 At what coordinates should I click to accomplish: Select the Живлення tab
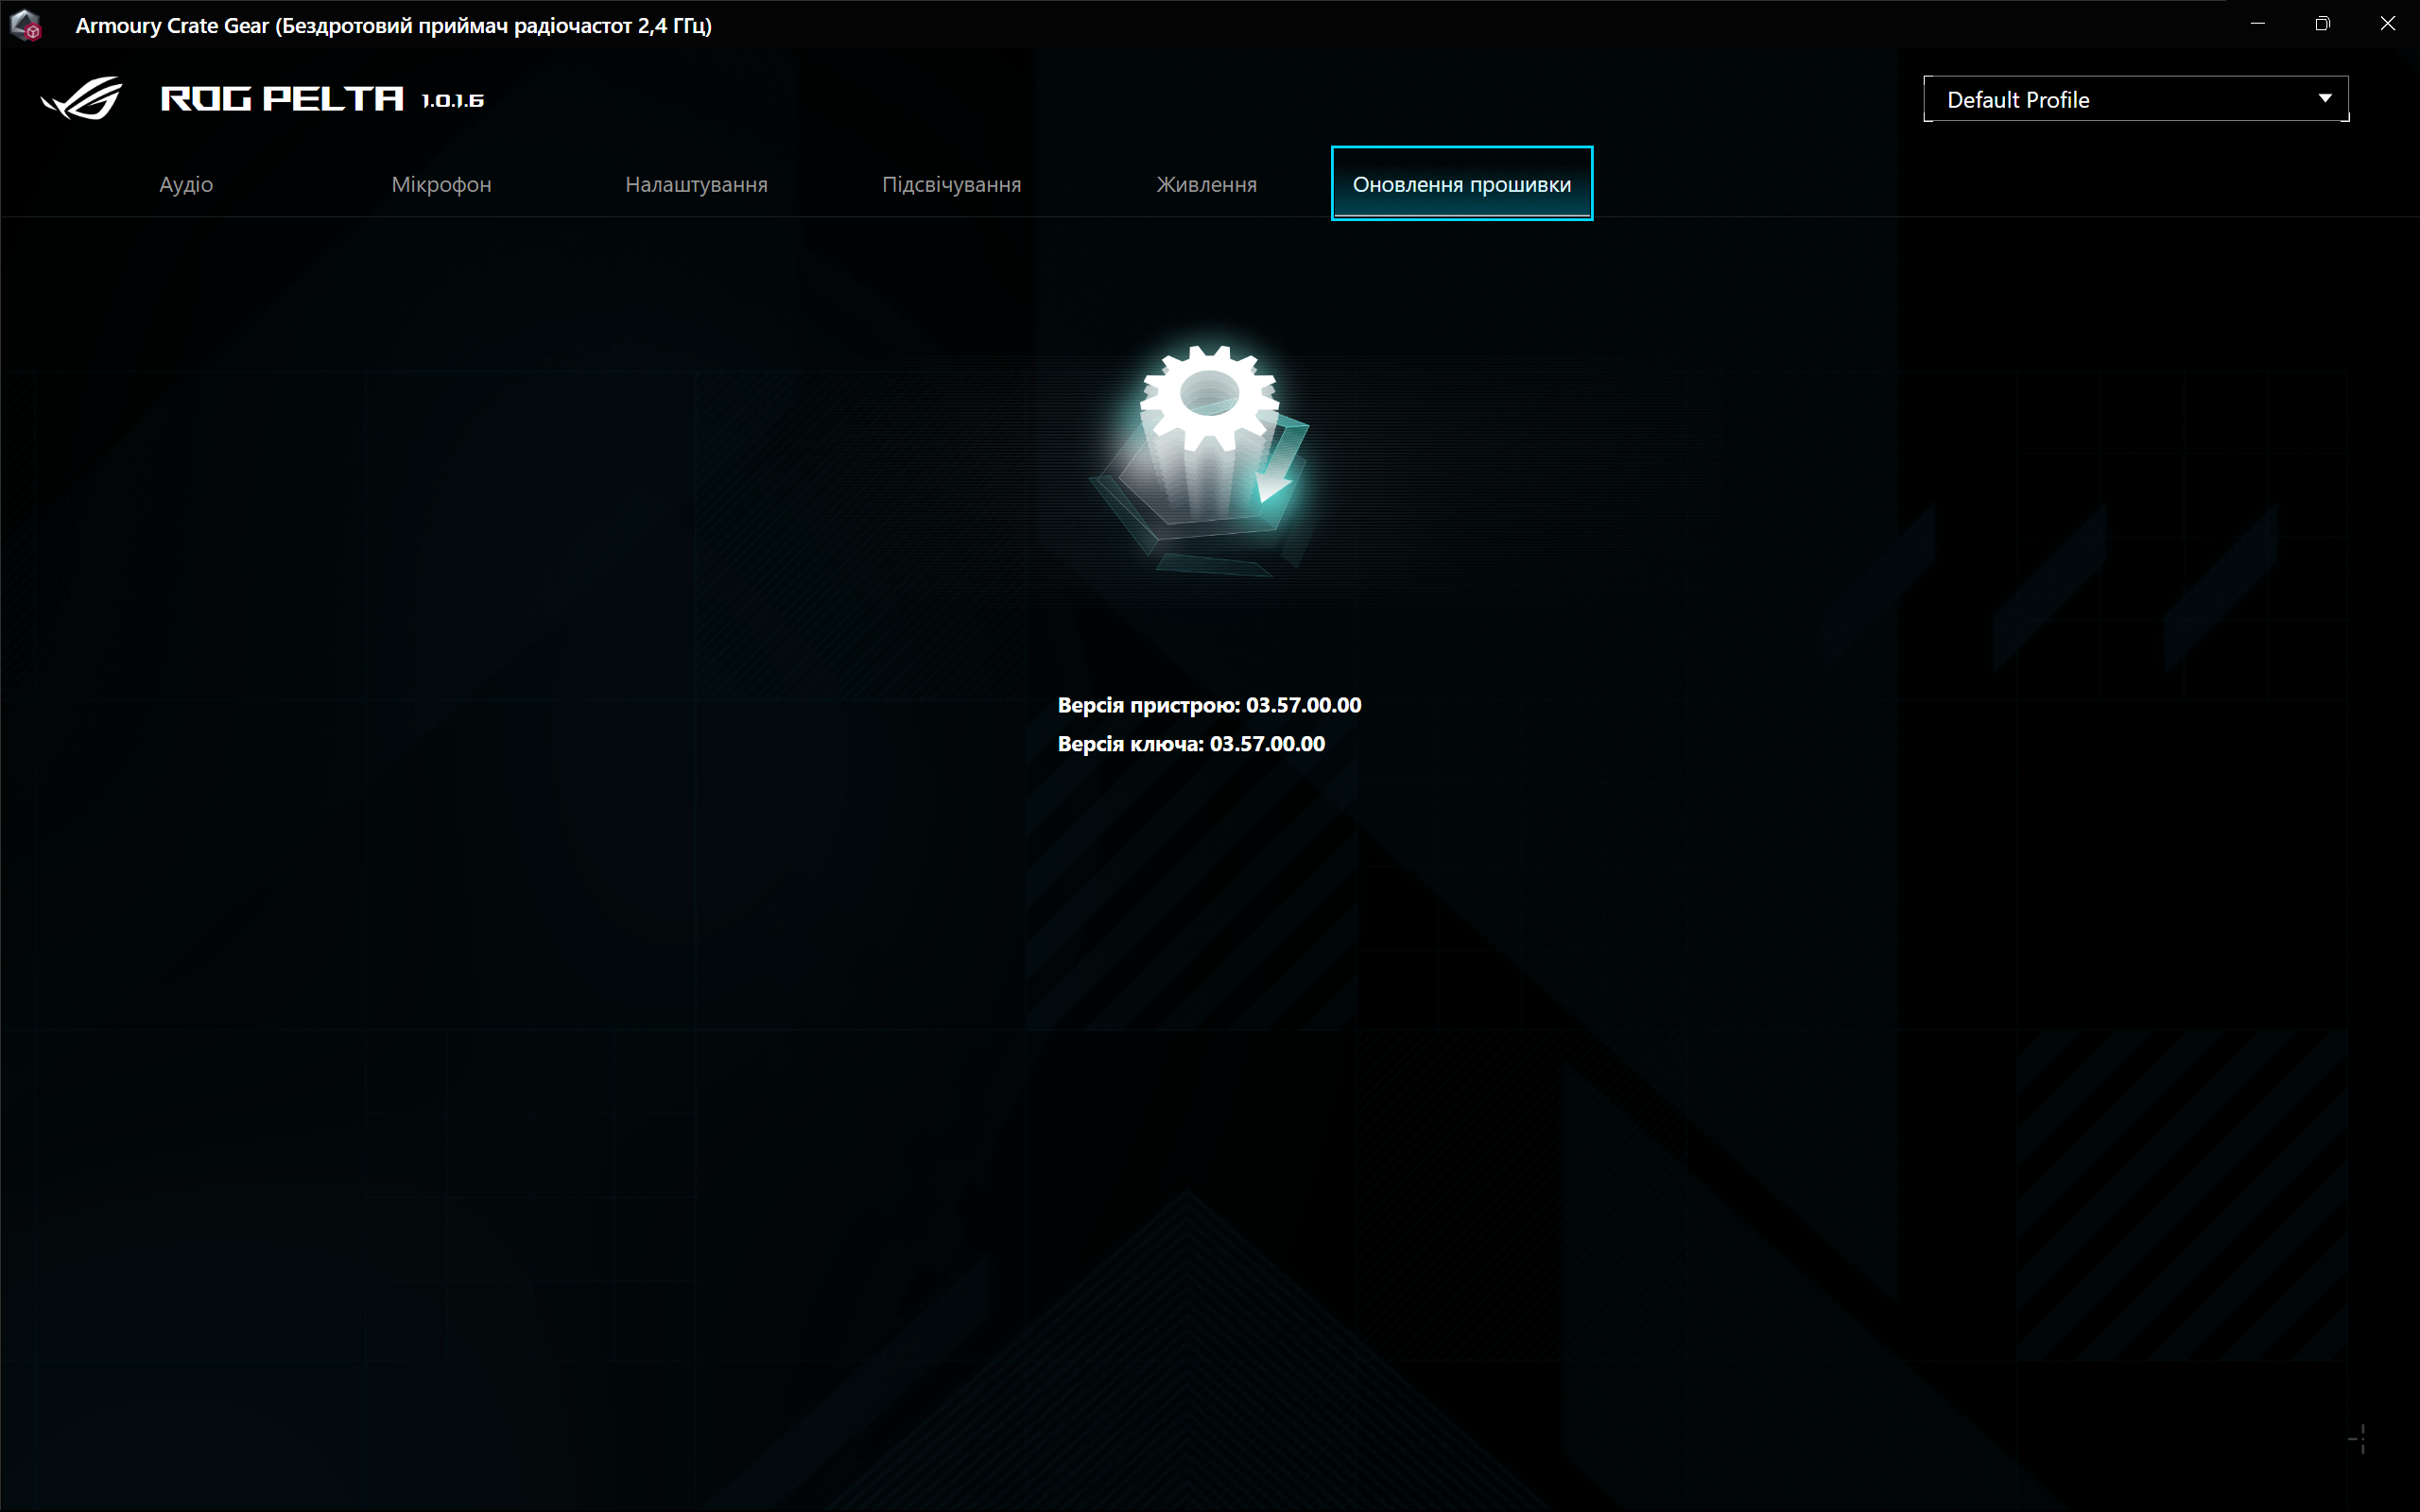pyautogui.click(x=1206, y=184)
